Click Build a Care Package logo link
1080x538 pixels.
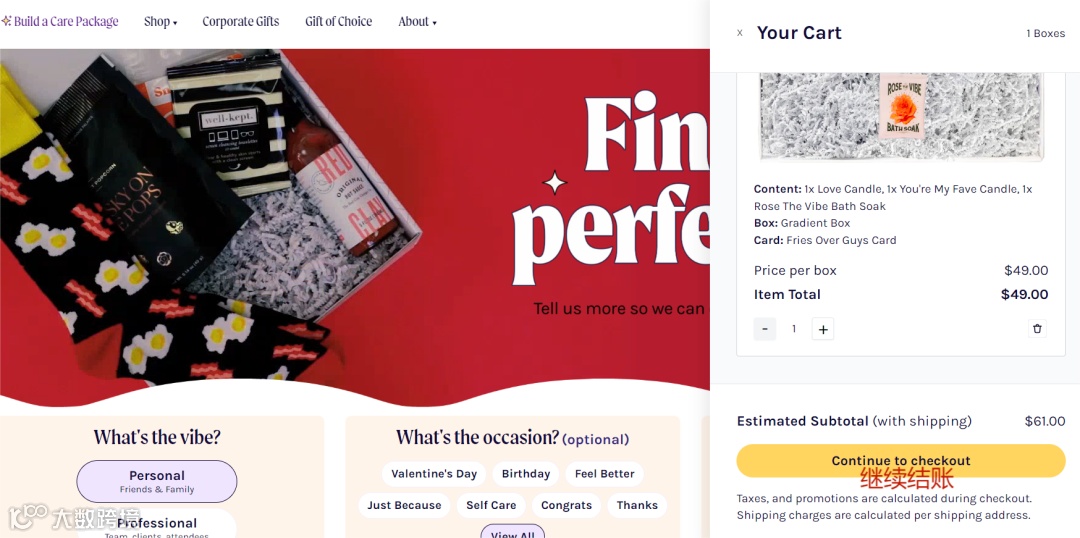[61, 22]
